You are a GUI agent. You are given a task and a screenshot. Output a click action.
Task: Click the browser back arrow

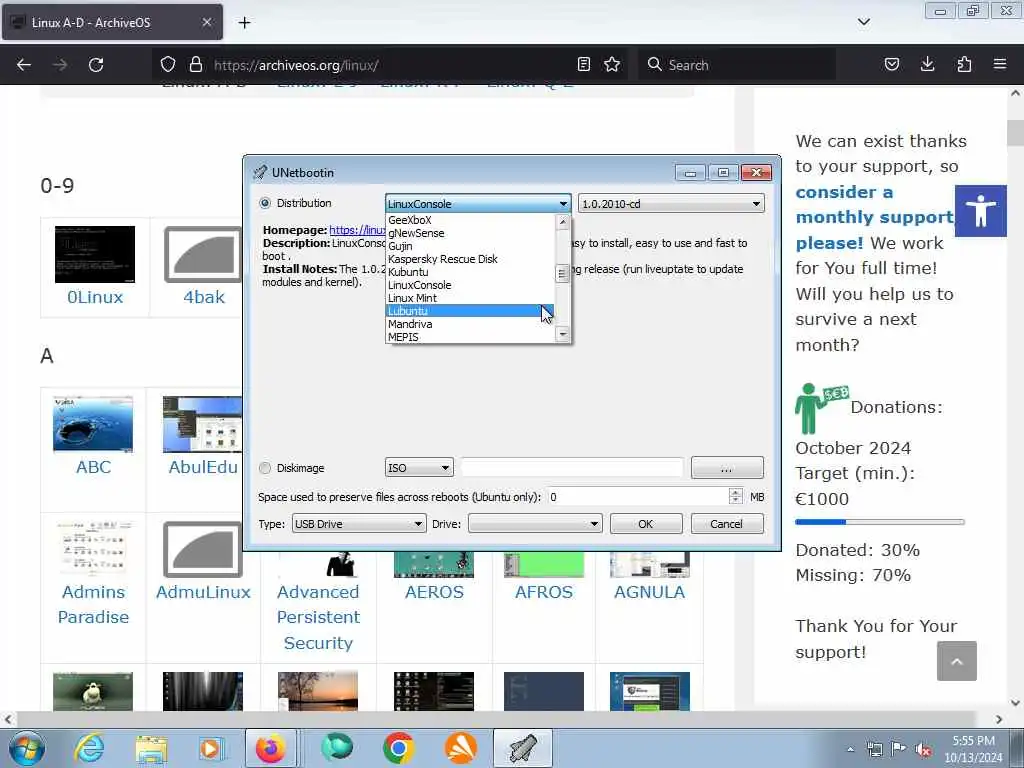pyautogui.click(x=24, y=65)
